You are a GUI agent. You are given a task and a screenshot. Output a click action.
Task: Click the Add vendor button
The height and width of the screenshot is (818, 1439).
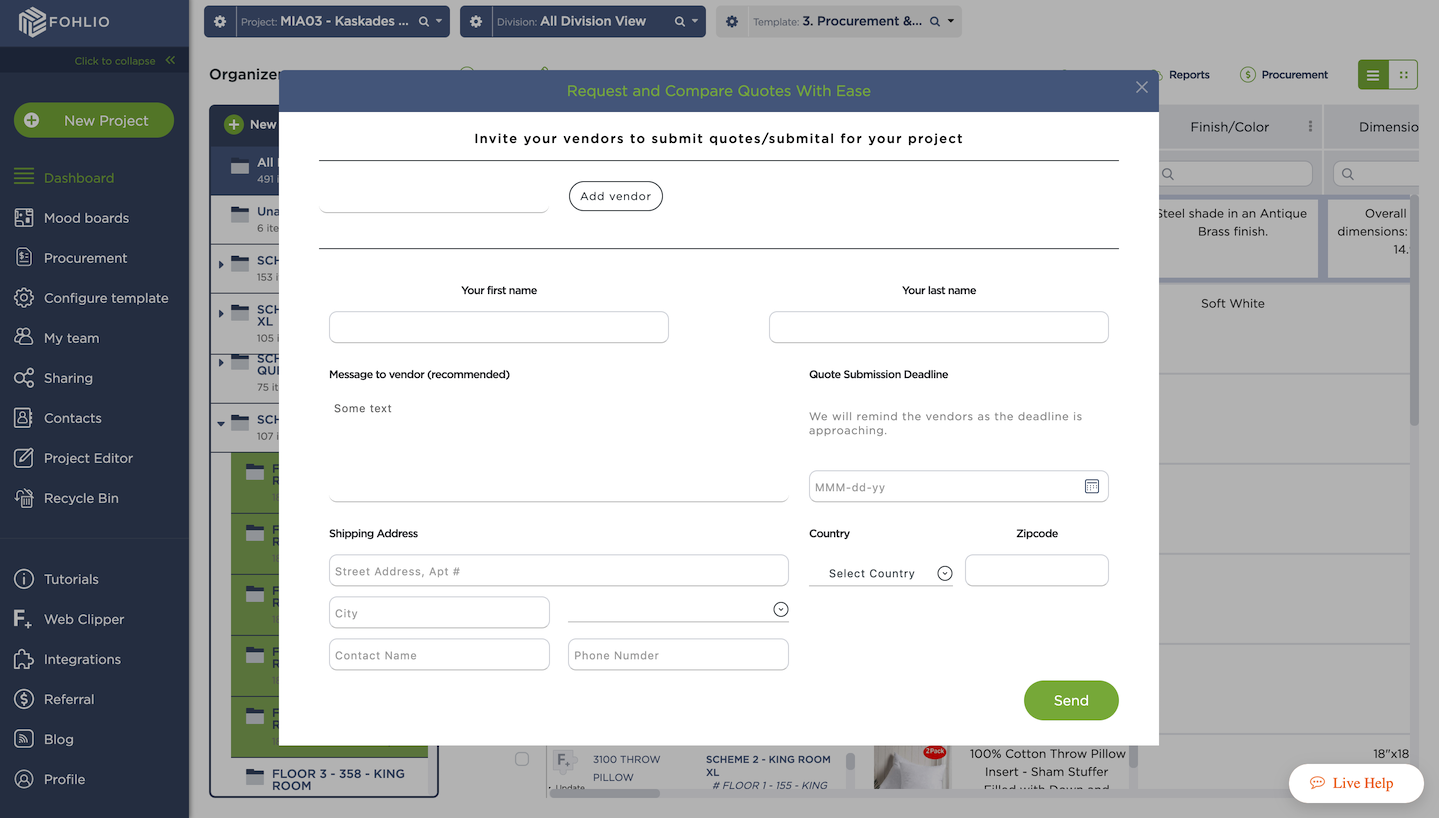[x=616, y=196]
